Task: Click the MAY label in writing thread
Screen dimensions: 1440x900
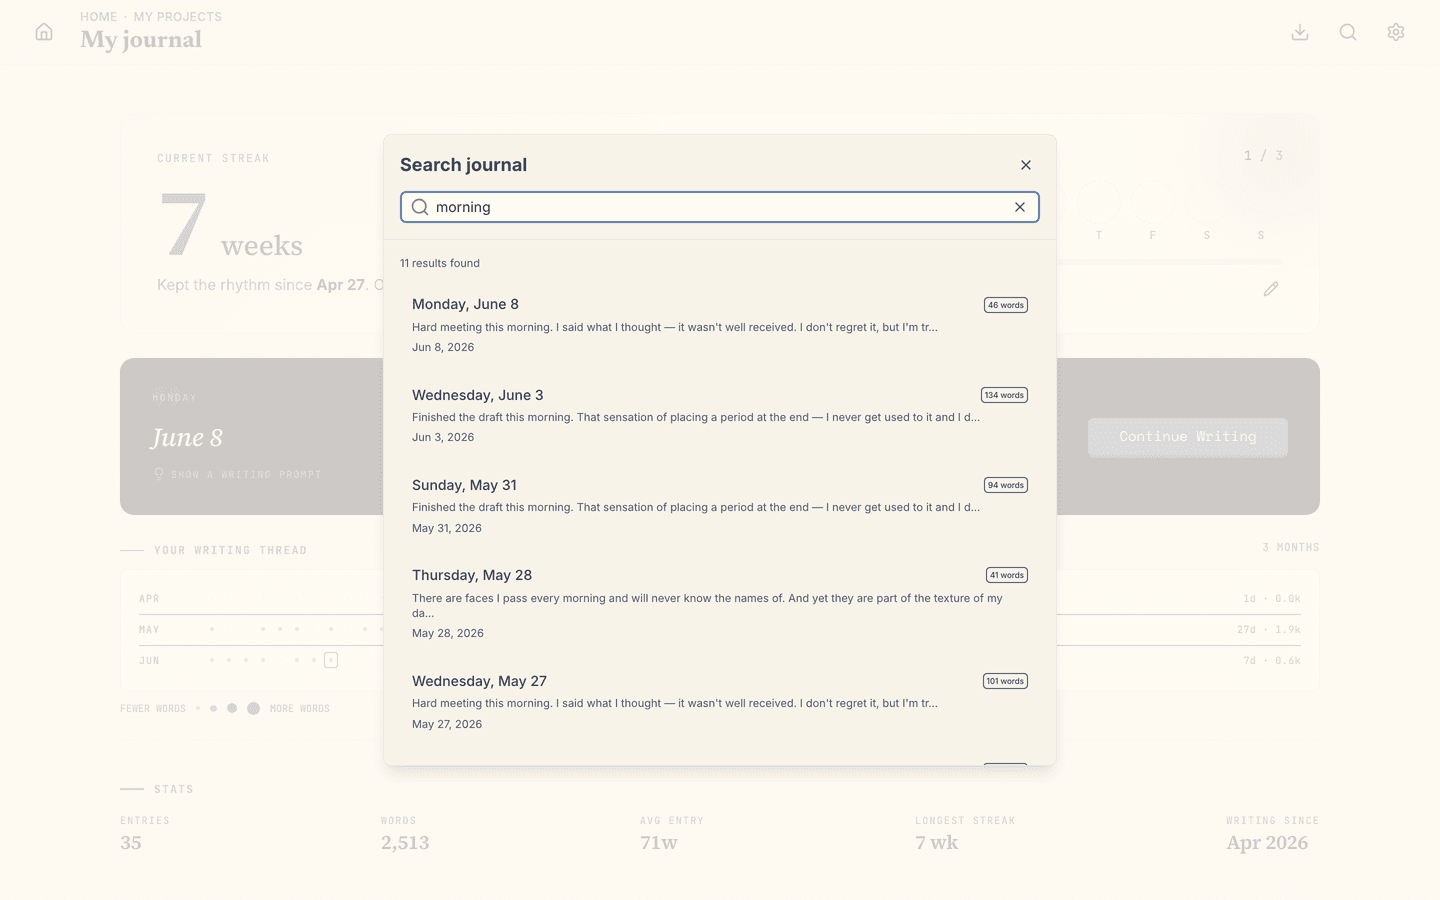Action: point(150,629)
